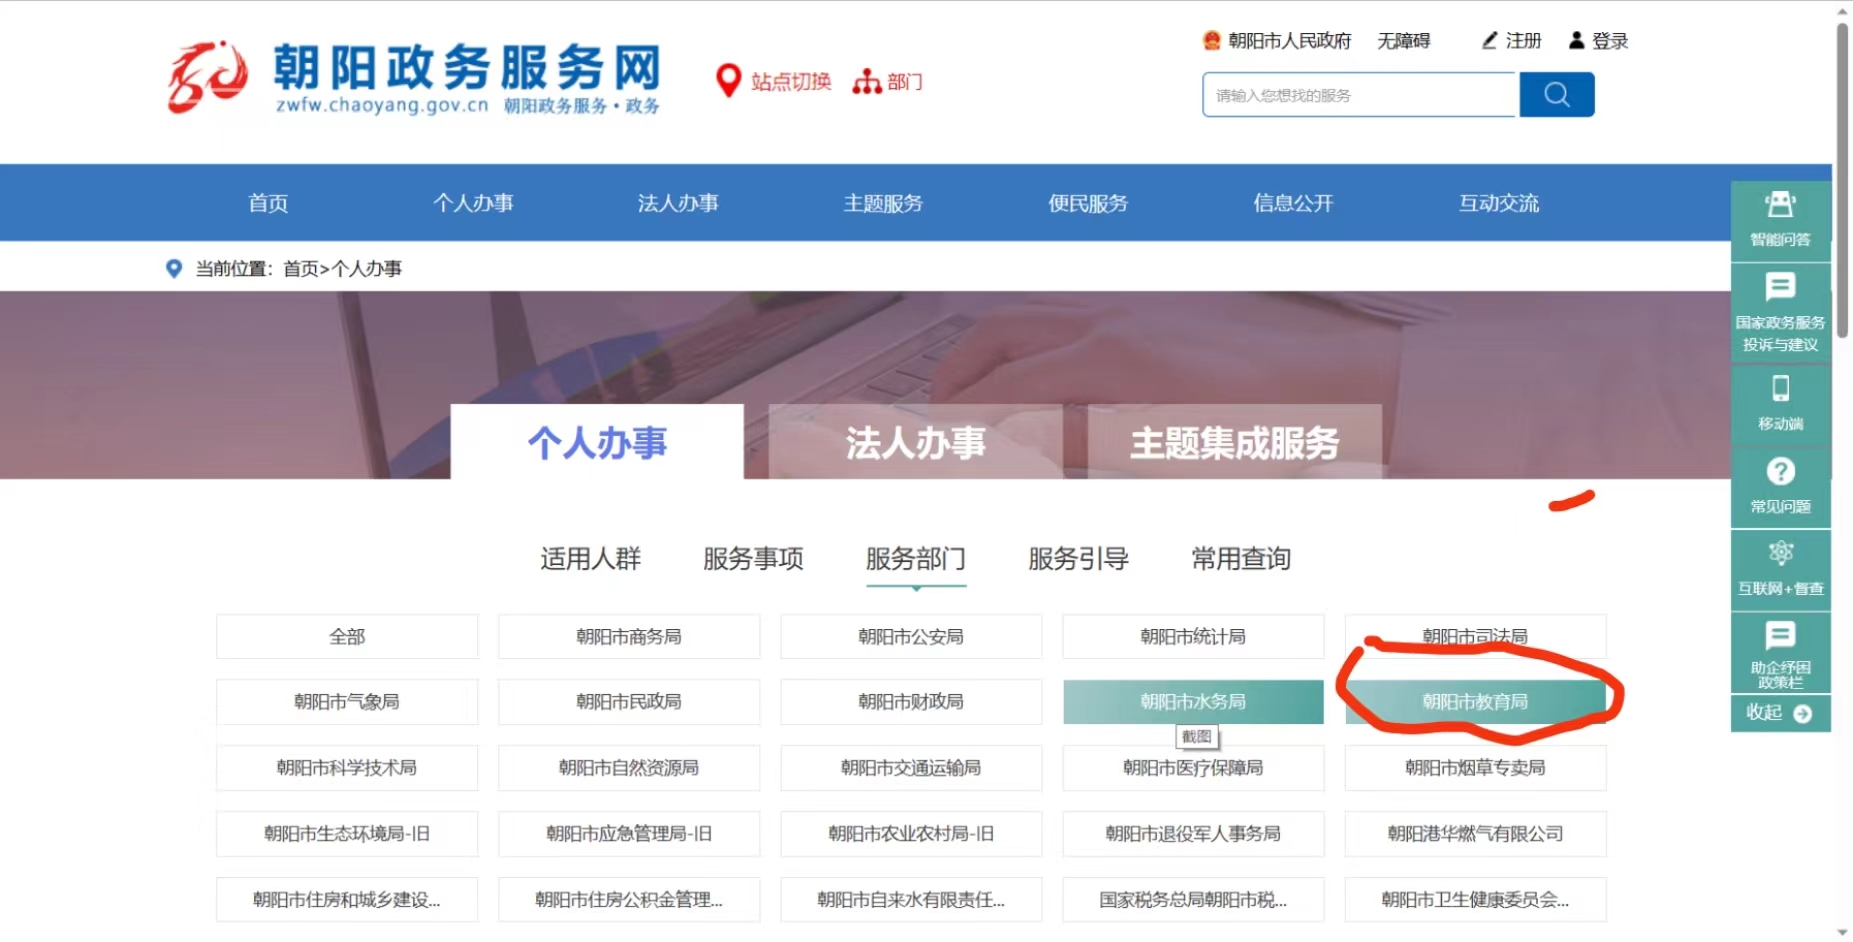This screenshot has height=942, width=1853.
Task: Open 主题服务 navigation item
Action: tap(883, 203)
